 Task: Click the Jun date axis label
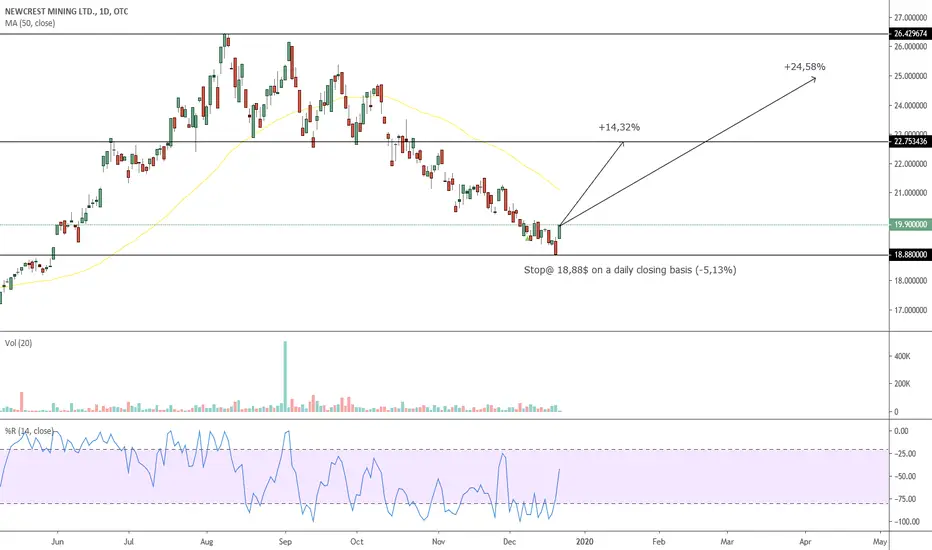(57, 542)
